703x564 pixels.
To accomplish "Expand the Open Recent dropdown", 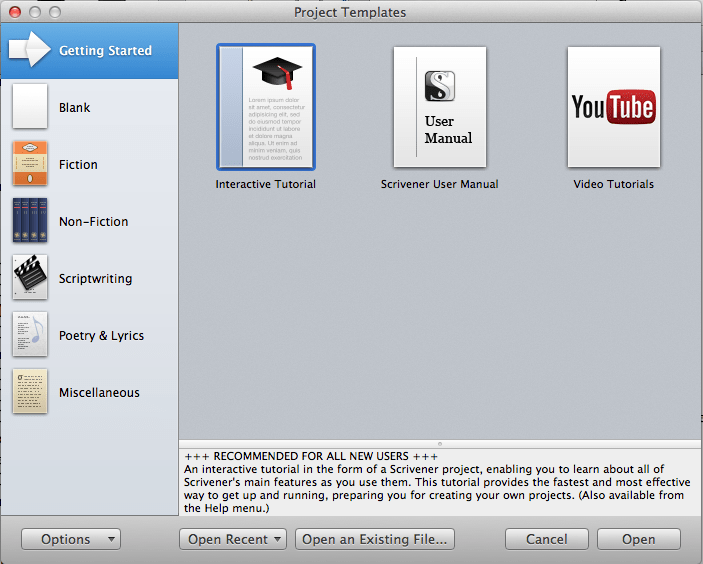I will 233,539.
